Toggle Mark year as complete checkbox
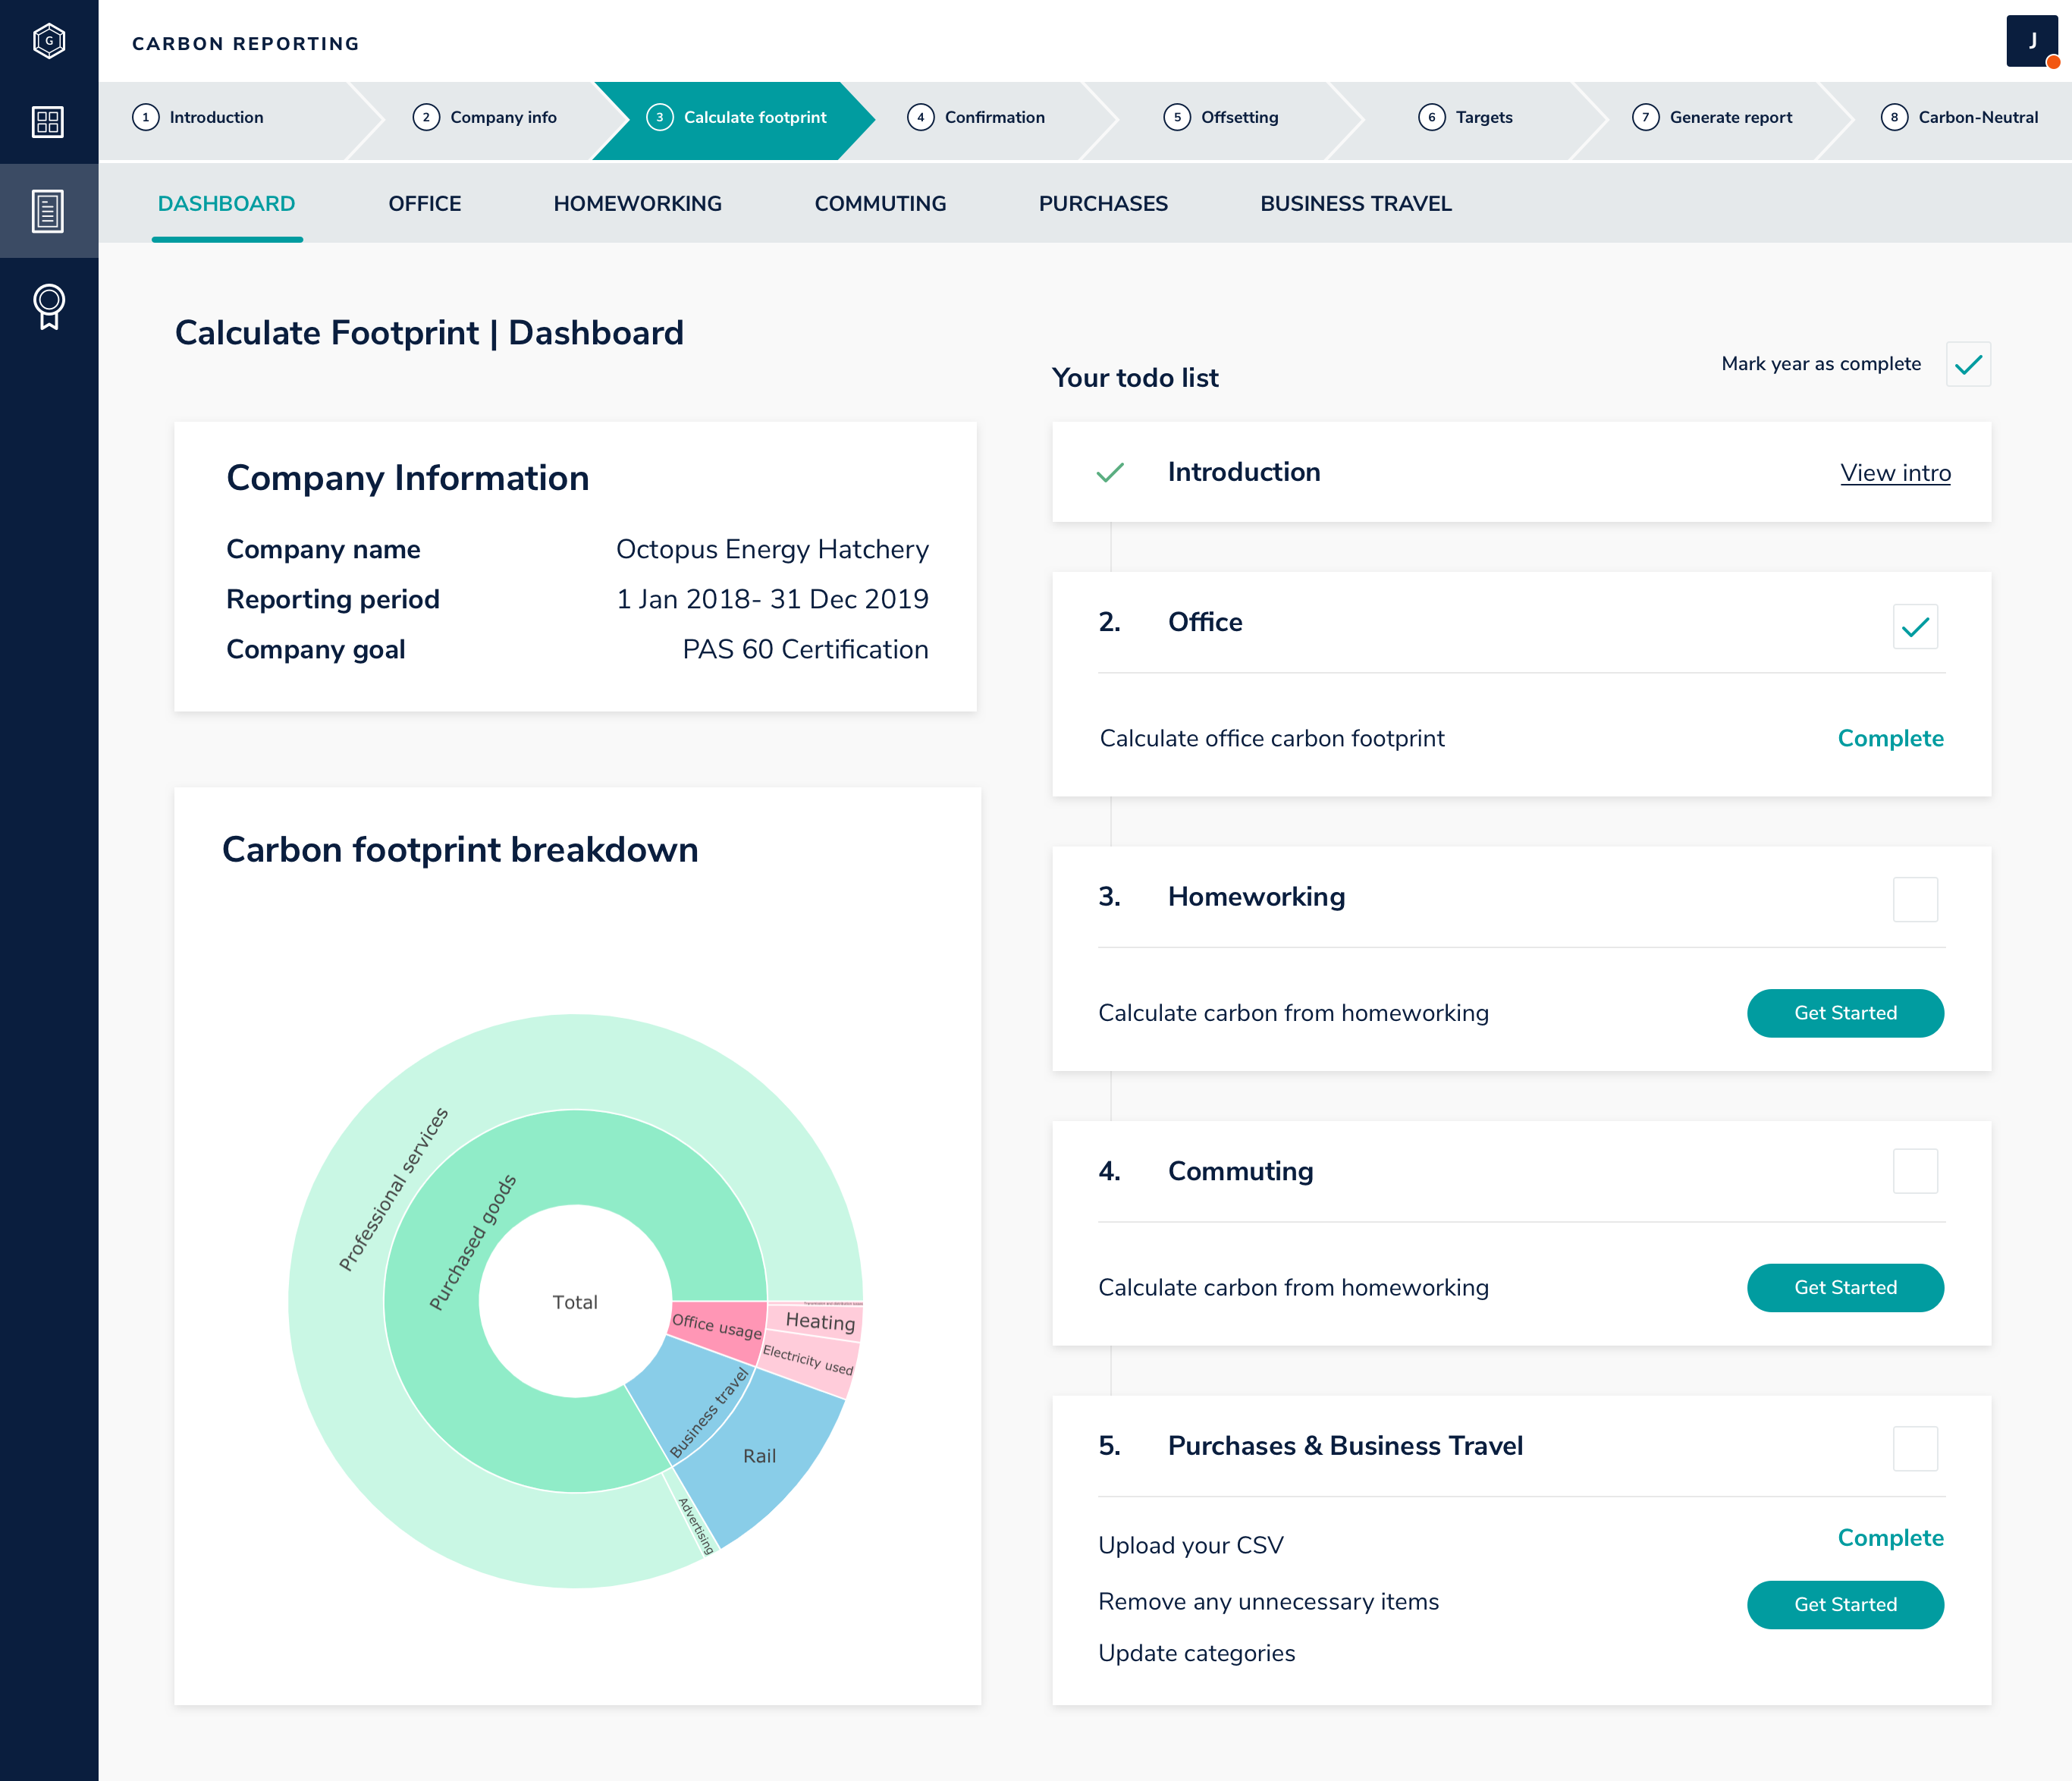2072x1781 pixels. (1968, 364)
